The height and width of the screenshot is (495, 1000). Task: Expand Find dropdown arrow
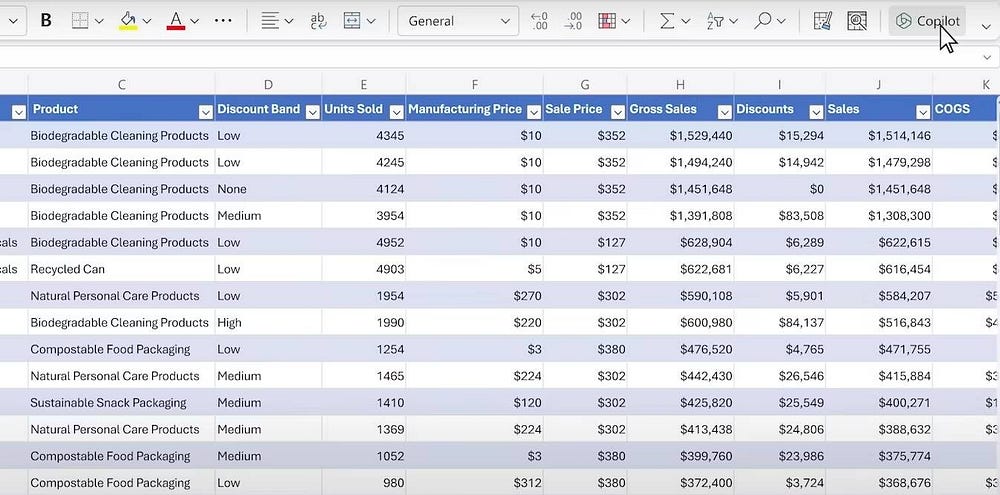point(781,22)
